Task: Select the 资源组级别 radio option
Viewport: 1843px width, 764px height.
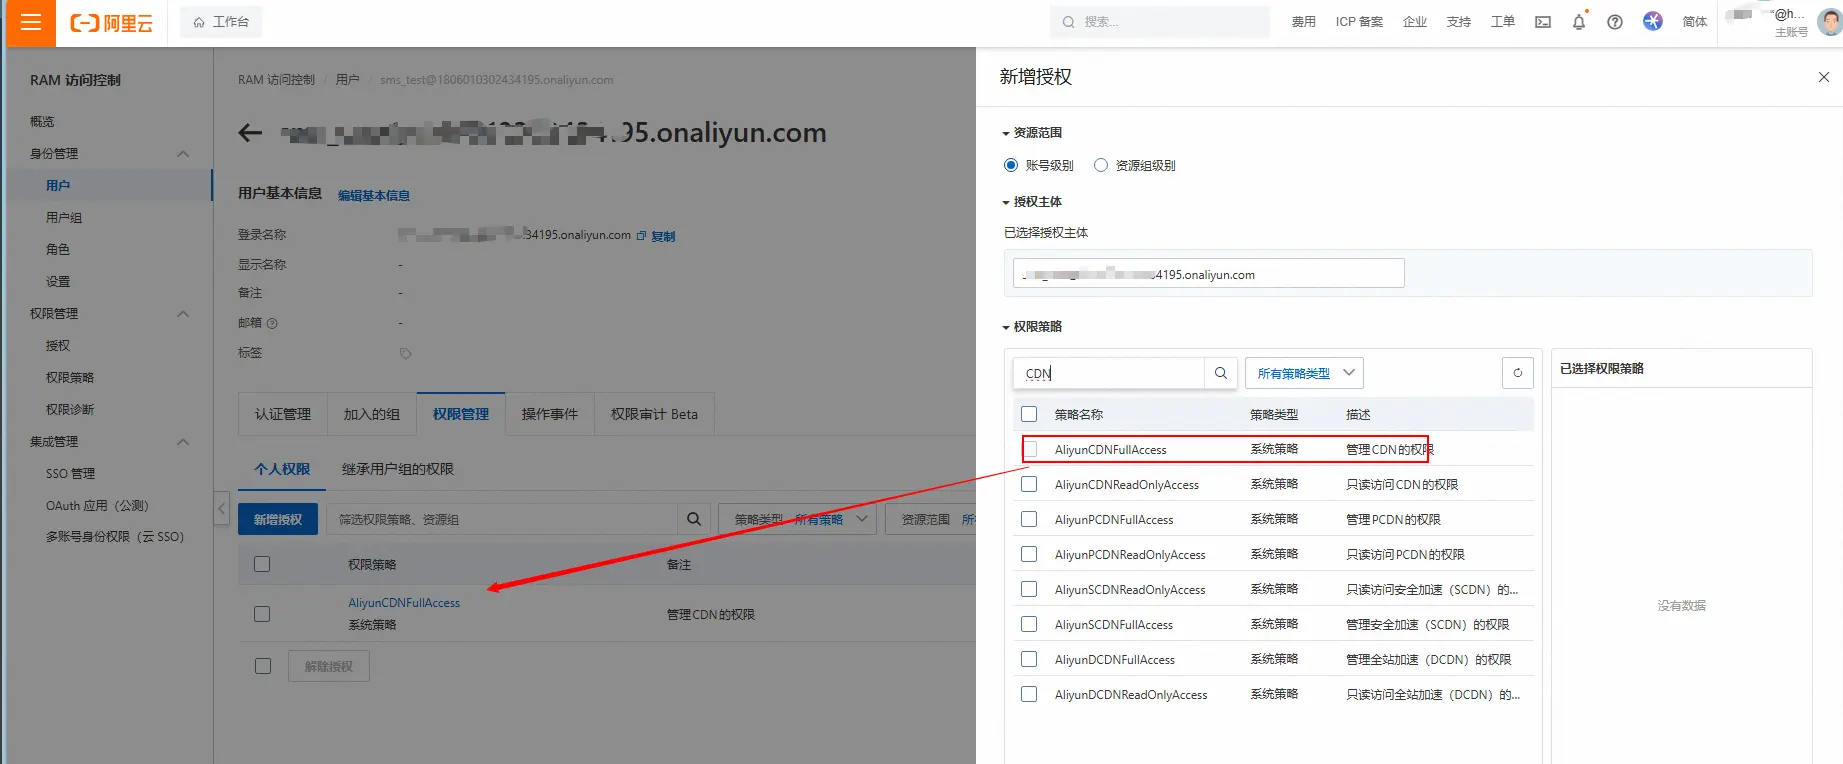Action: coord(1101,166)
